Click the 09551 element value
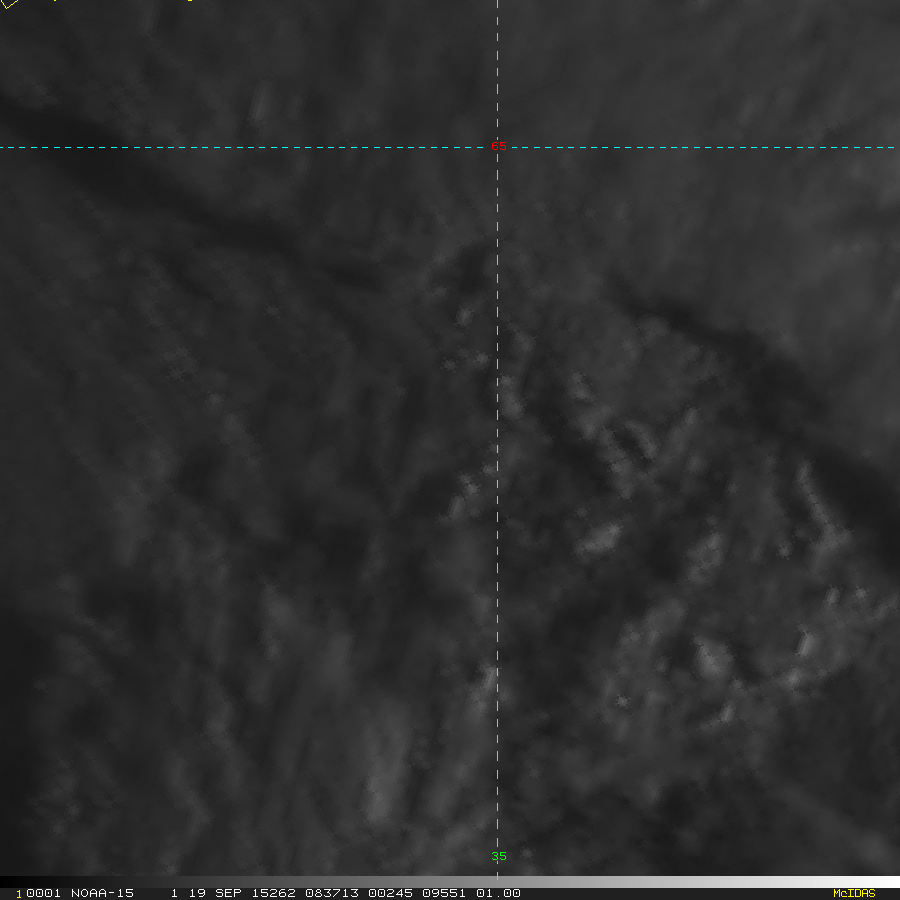900x900 pixels. (x=444, y=893)
